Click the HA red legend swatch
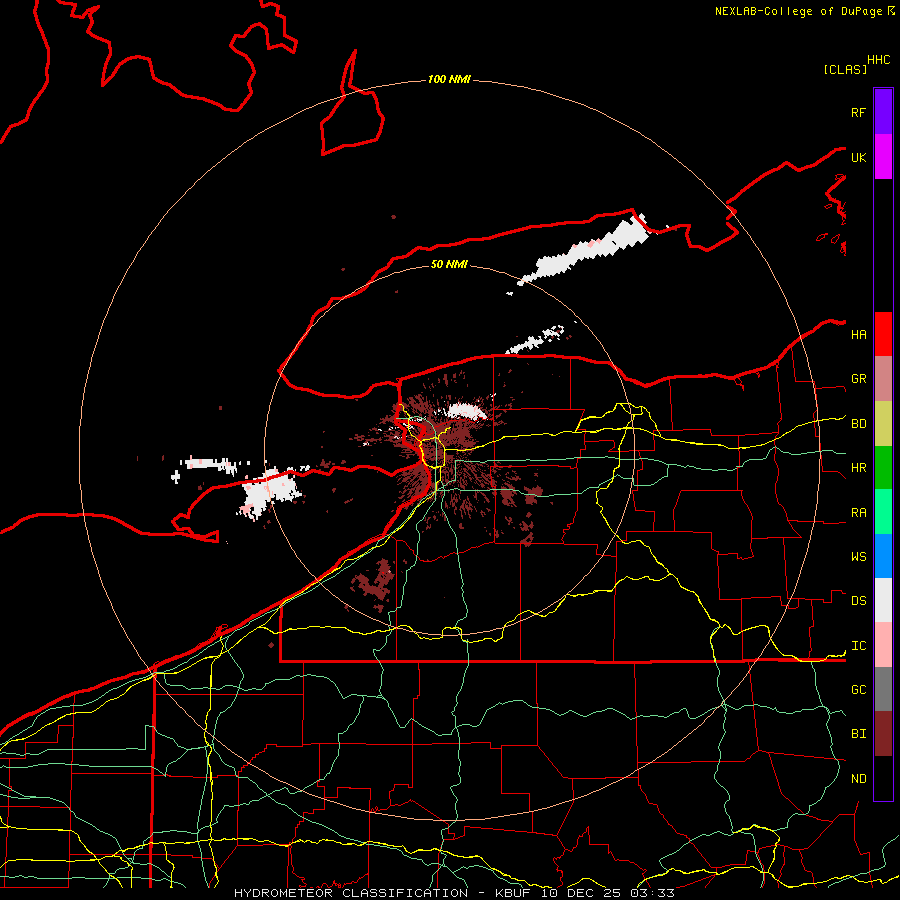Screen dimensions: 900x900 (x=883, y=334)
